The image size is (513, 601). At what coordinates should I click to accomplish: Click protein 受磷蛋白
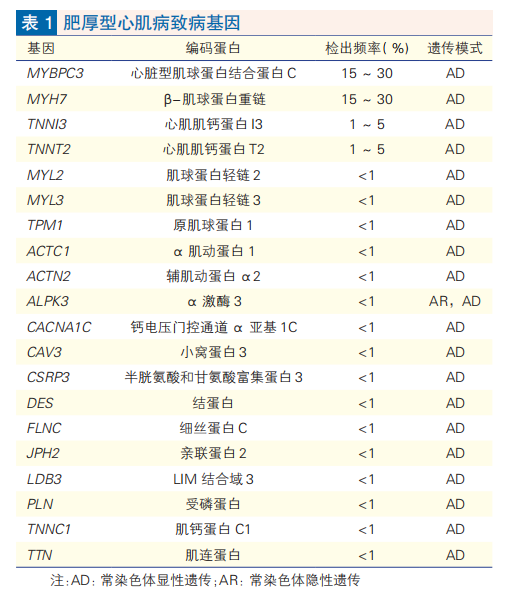point(213,504)
